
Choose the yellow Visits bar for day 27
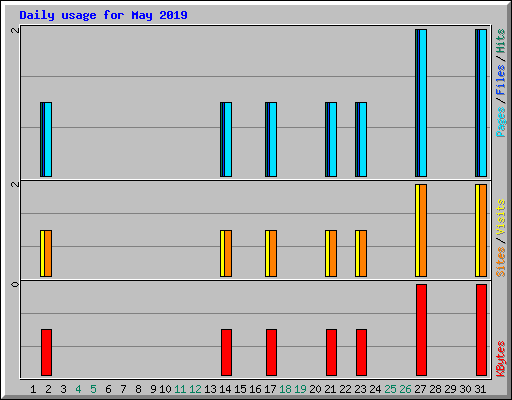(417, 230)
